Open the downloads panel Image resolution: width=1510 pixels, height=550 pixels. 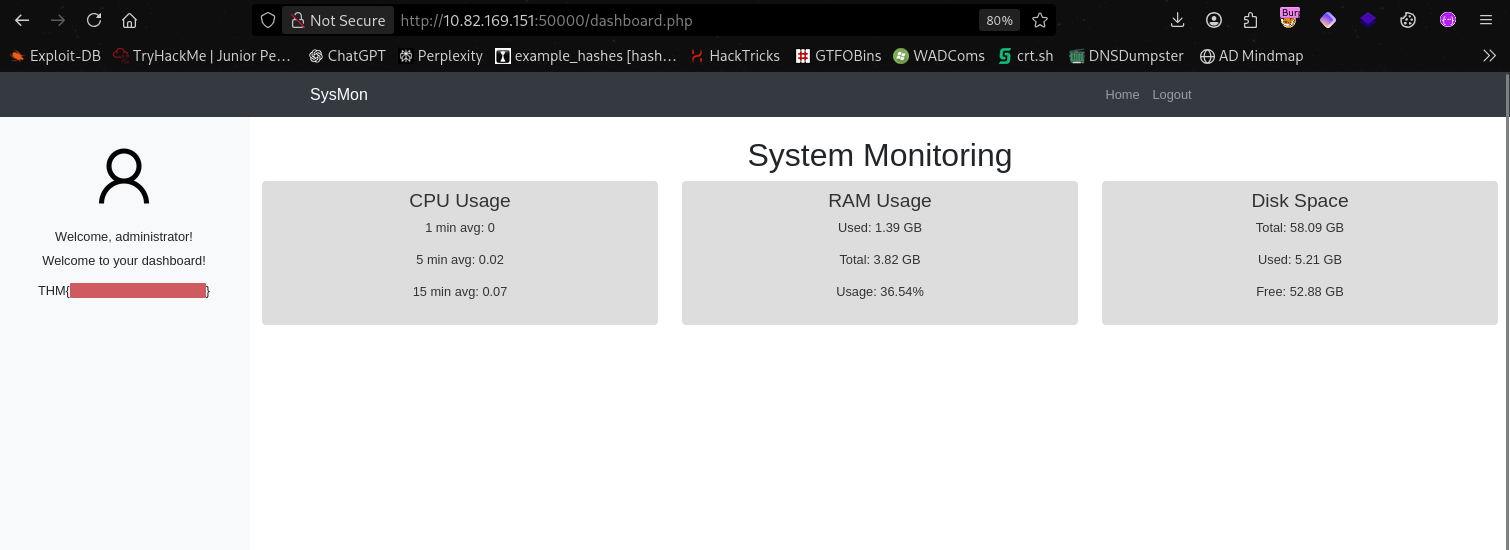pos(1177,20)
